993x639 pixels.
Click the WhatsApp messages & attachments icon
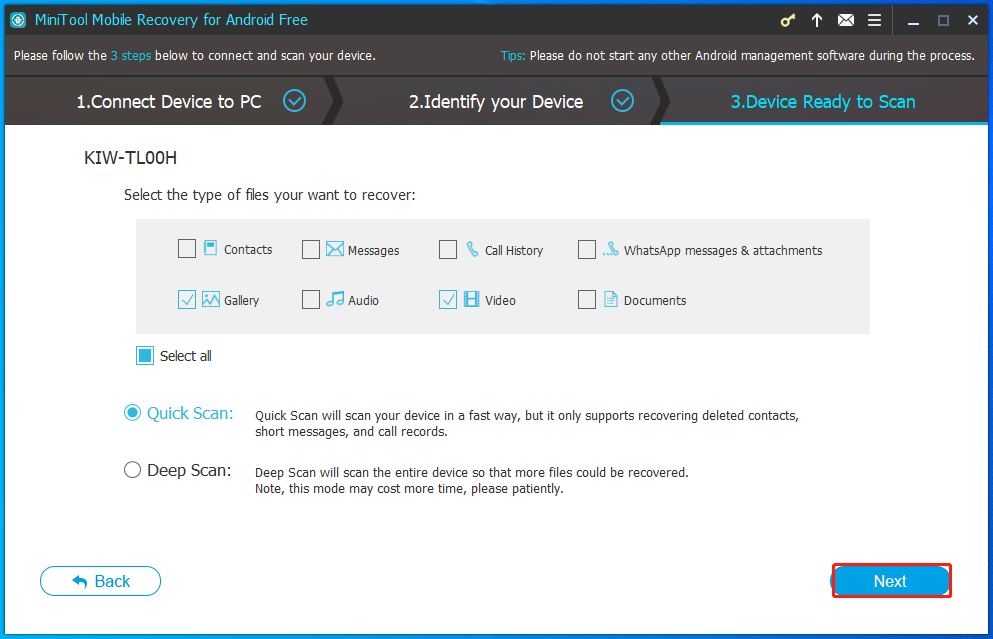pyautogui.click(x=609, y=249)
